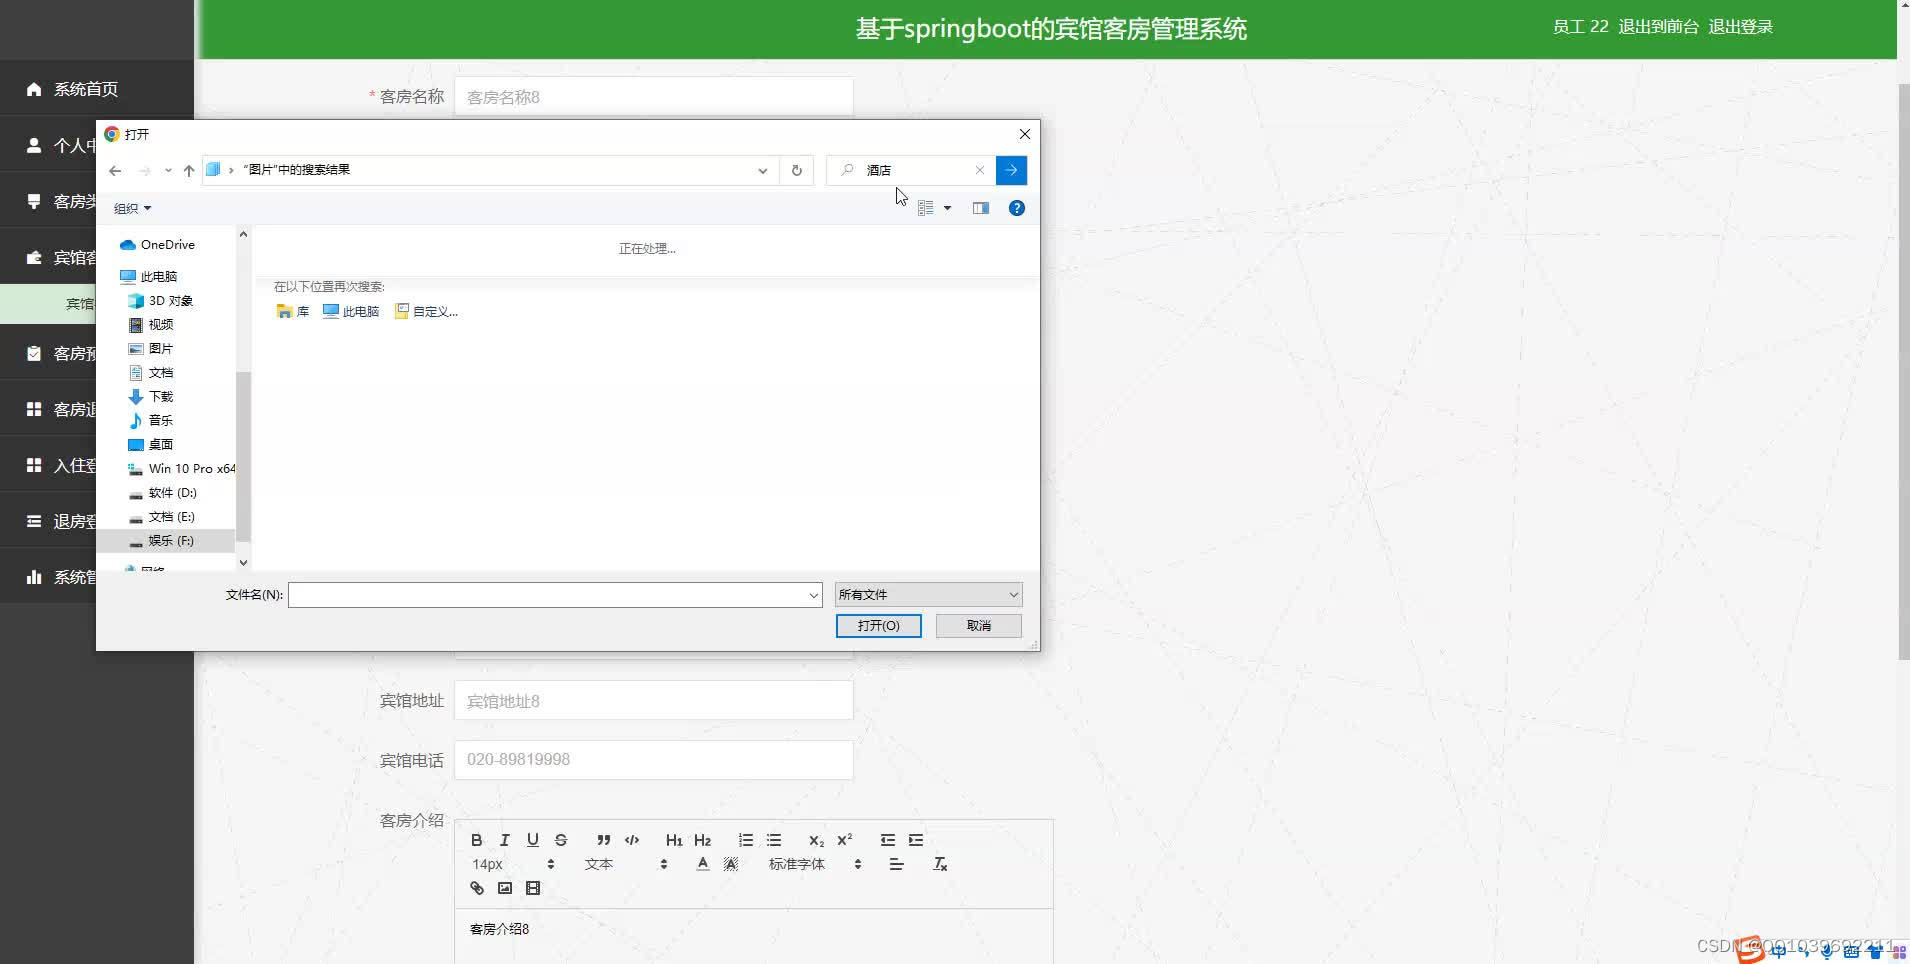The image size is (1910, 964).
Task: Click 退出登录 in the header
Action: tap(1740, 27)
